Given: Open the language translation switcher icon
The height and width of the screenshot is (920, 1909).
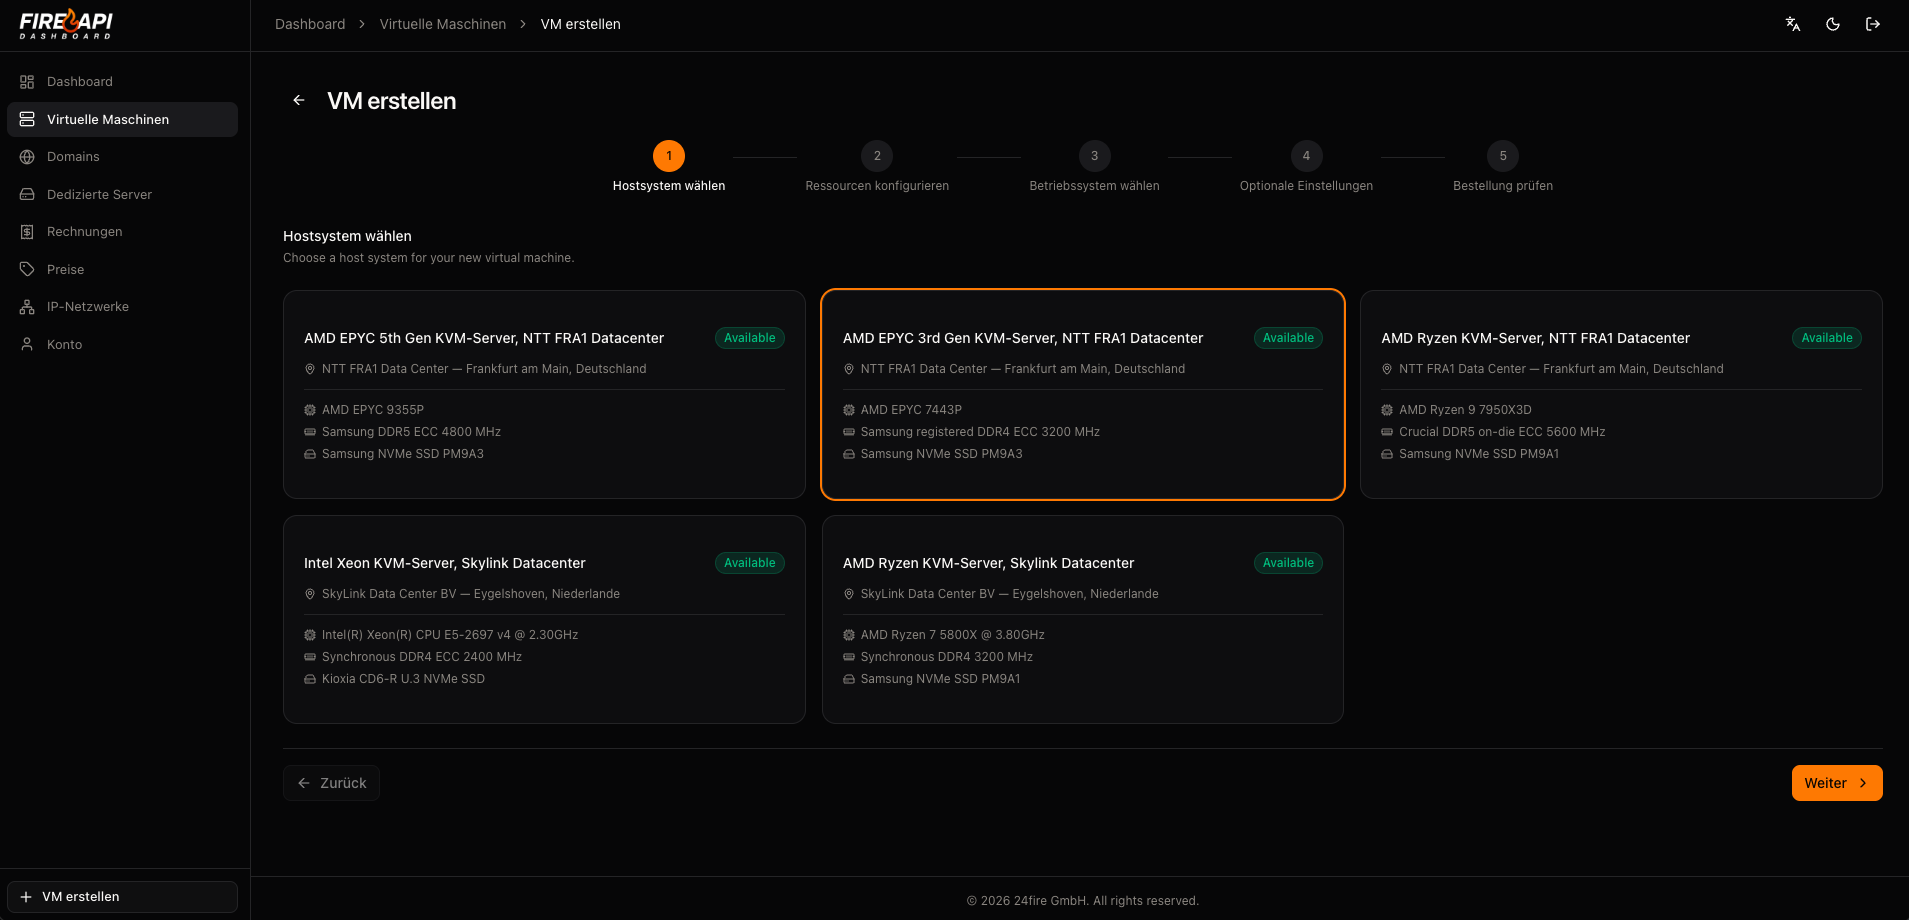Looking at the screenshot, I should click(1793, 24).
